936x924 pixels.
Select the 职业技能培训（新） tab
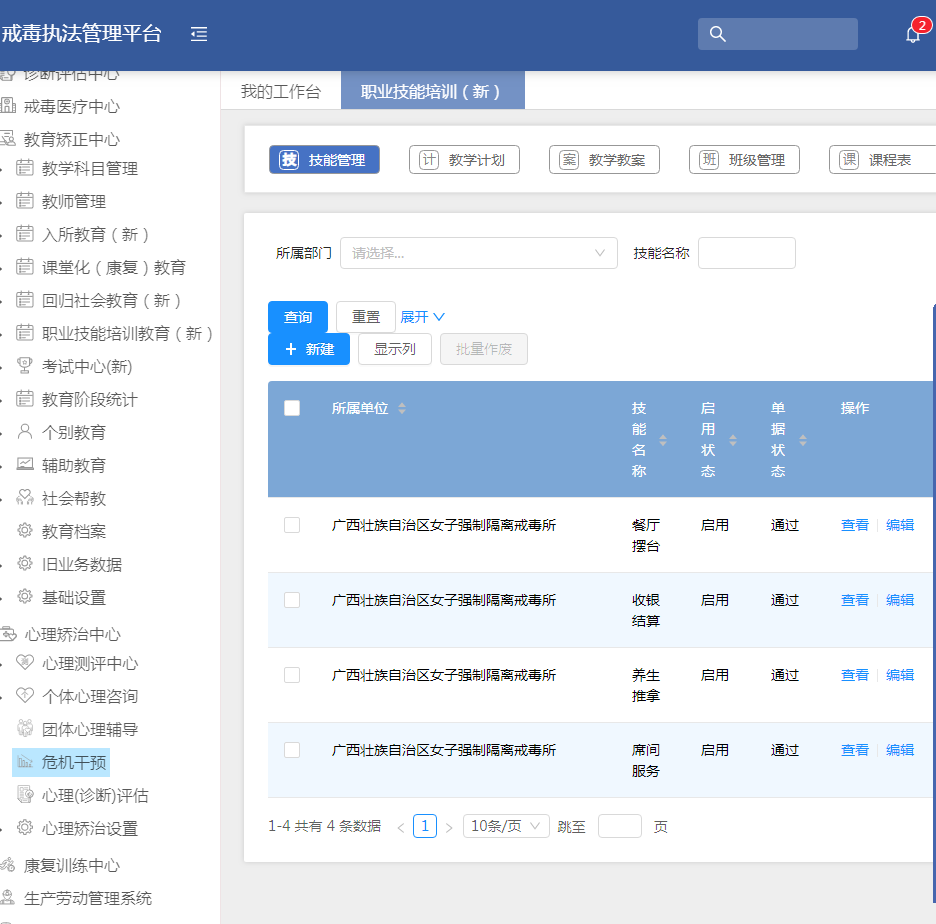point(433,91)
